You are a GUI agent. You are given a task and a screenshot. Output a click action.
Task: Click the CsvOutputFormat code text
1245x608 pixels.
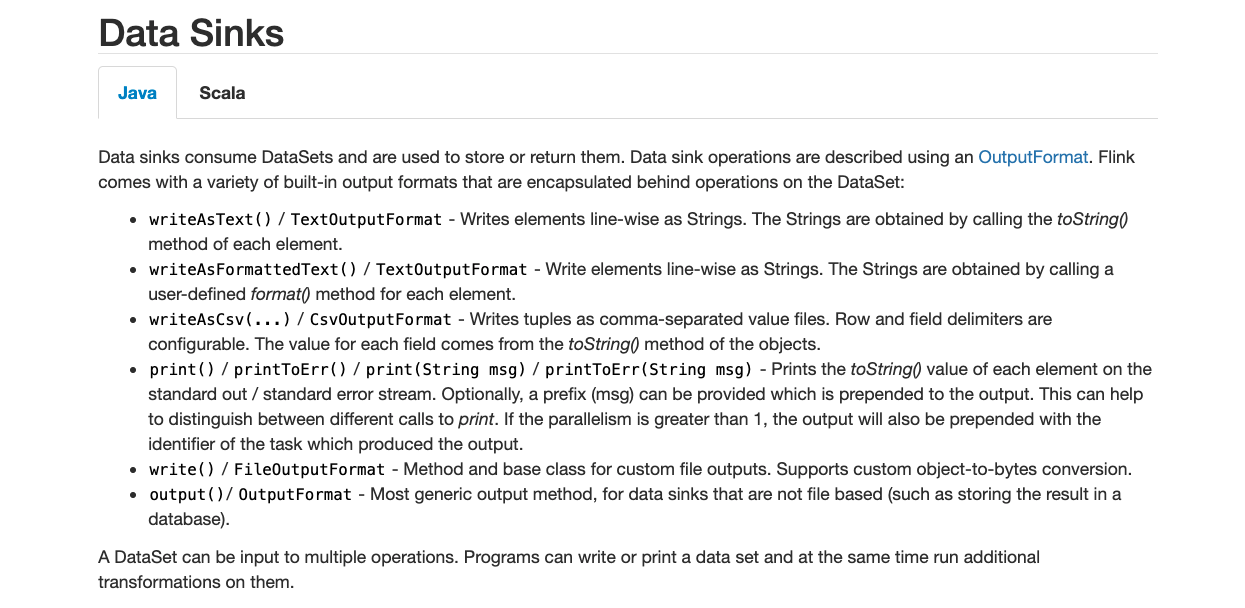tap(380, 319)
